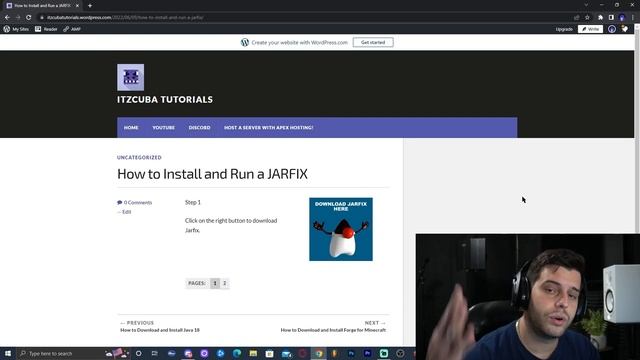
Task: Click the ItzCuba site logo image
Action: point(131,77)
